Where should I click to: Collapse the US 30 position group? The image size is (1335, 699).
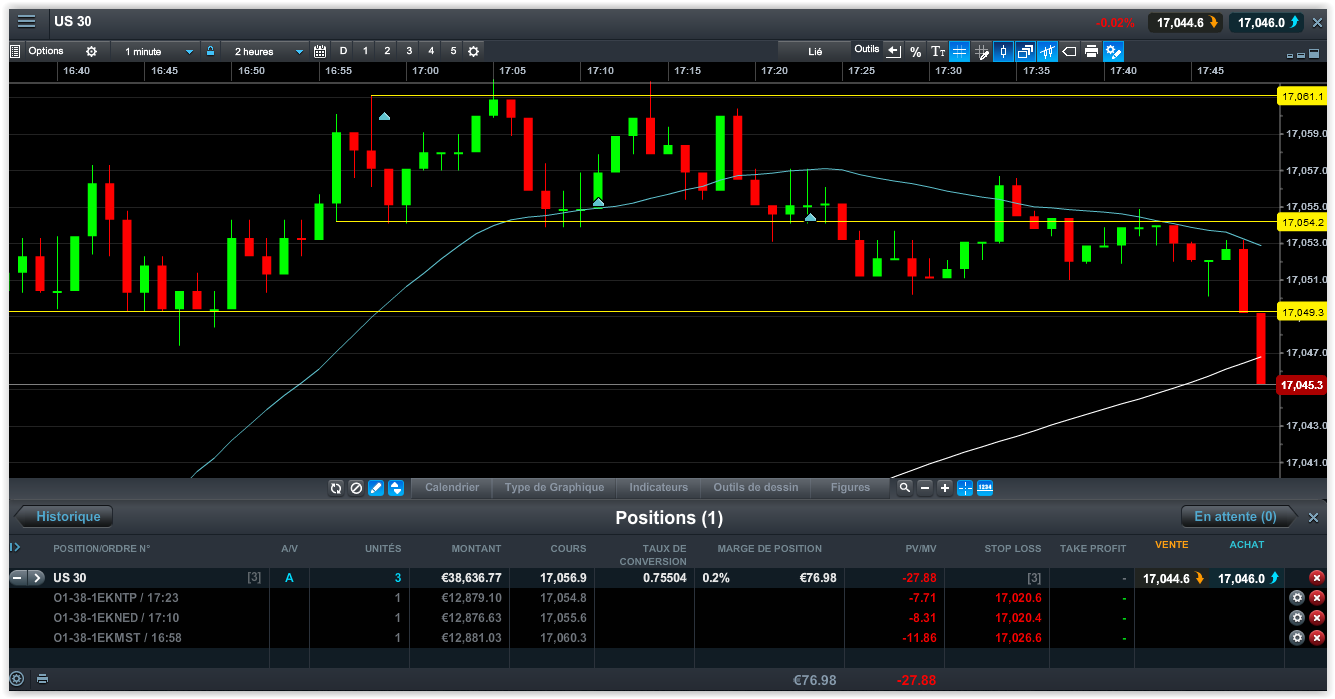pos(18,578)
